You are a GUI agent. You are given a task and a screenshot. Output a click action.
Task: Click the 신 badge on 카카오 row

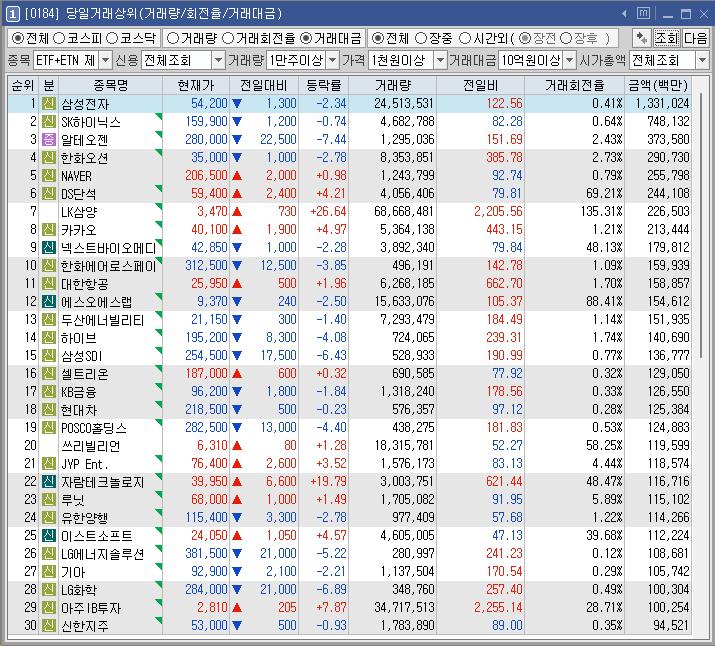click(x=48, y=230)
